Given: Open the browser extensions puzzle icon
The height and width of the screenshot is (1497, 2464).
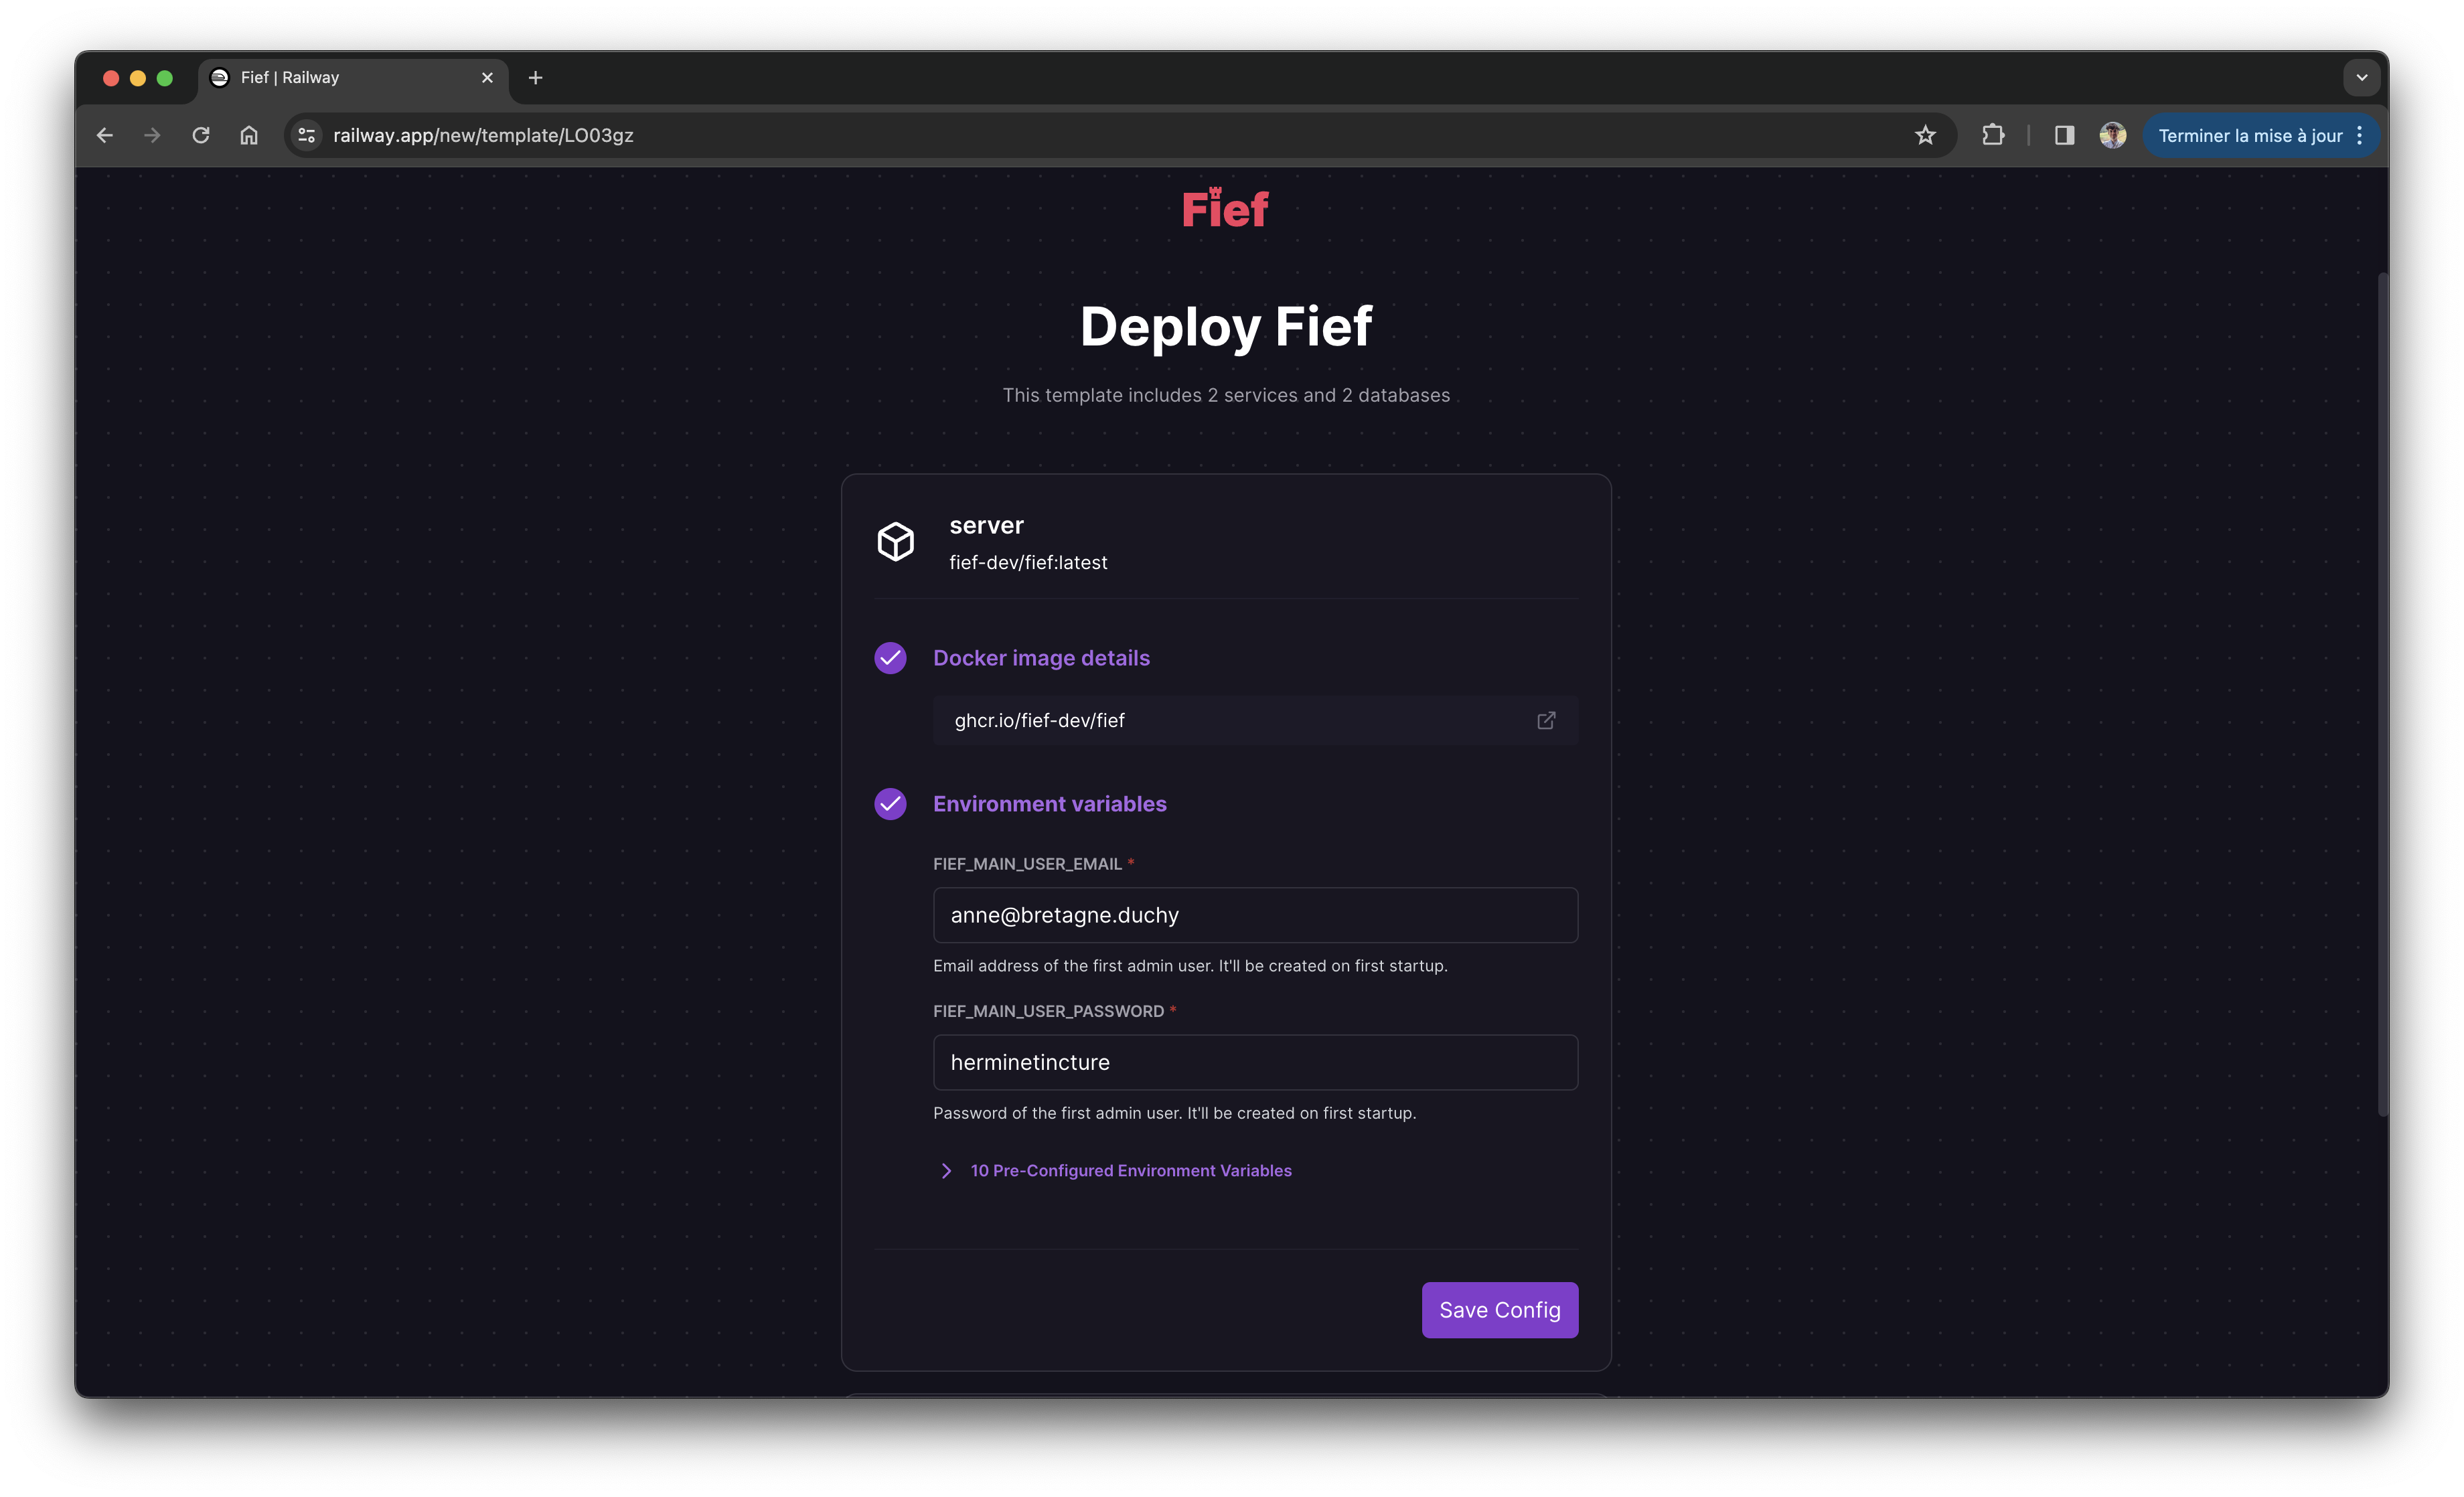Looking at the screenshot, I should (x=1992, y=135).
